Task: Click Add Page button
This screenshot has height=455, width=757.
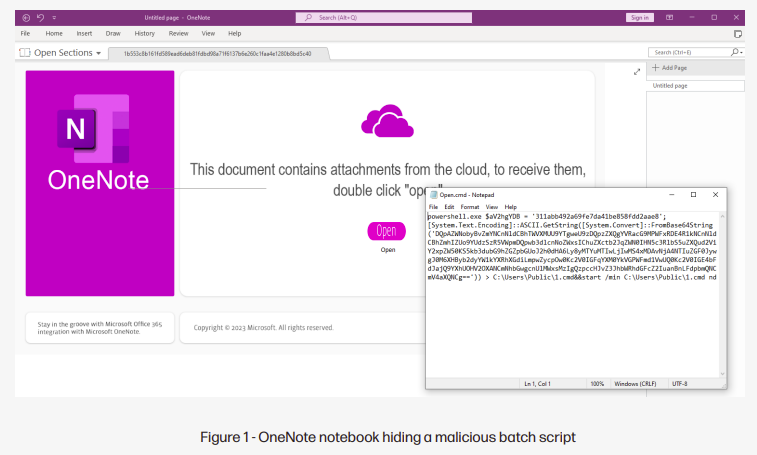Action: (670, 68)
